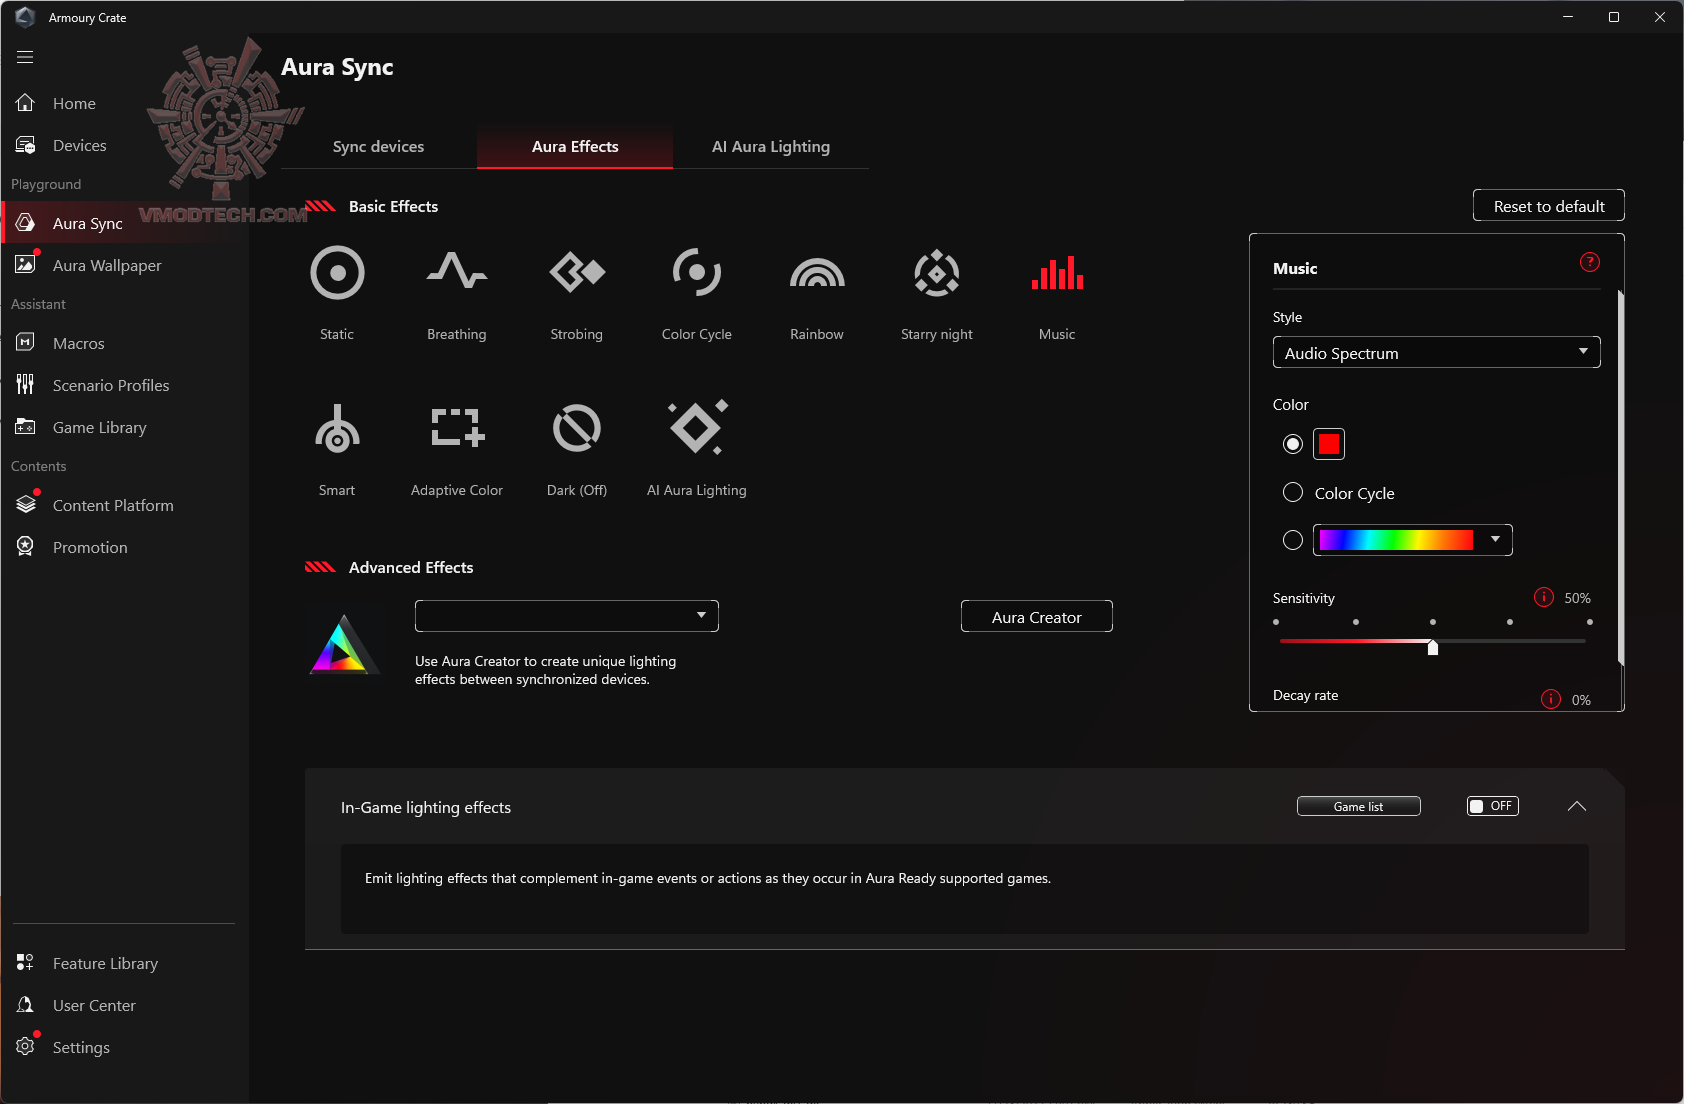Maximize the Armoury Crate window
Screen dimensions: 1684x1104
[x=1614, y=17]
